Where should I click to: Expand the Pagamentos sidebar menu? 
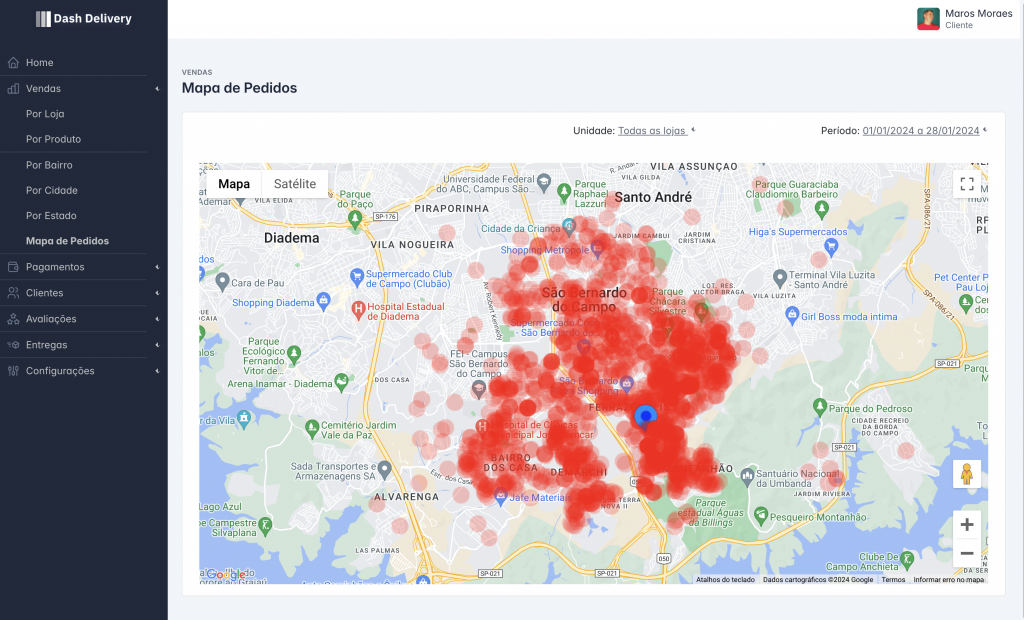coord(83,267)
